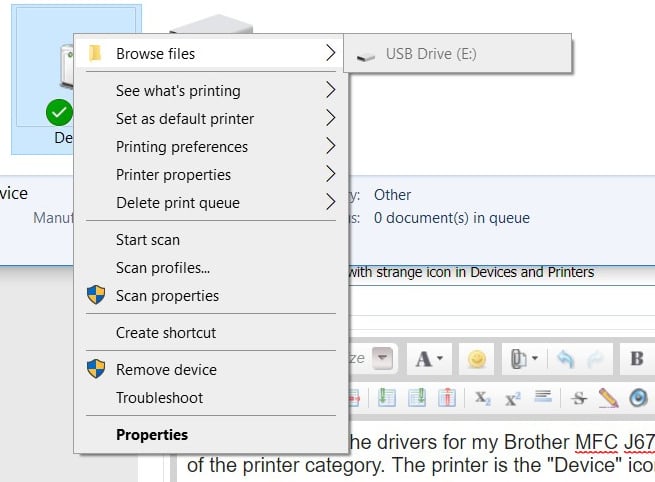Open Printing preferences menu entry
The height and width of the screenshot is (482, 655).
[182, 147]
